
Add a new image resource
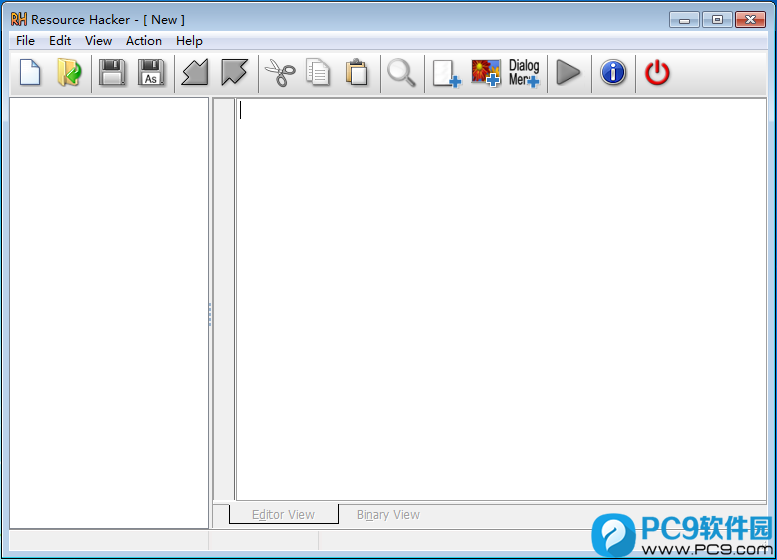click(x=486, y=73)
